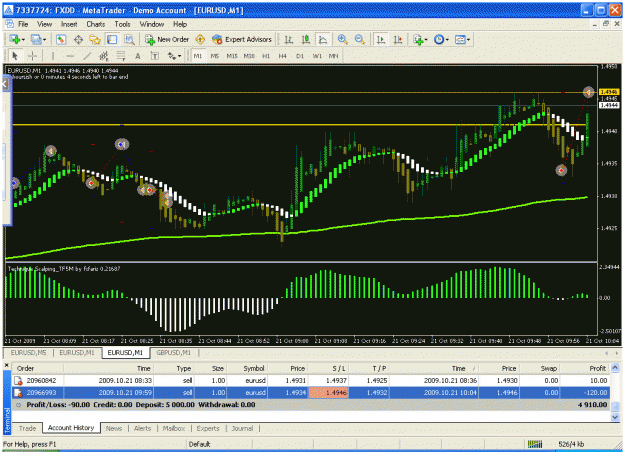Expand the Templates dropdown arrow

click(x=468, y=39)
